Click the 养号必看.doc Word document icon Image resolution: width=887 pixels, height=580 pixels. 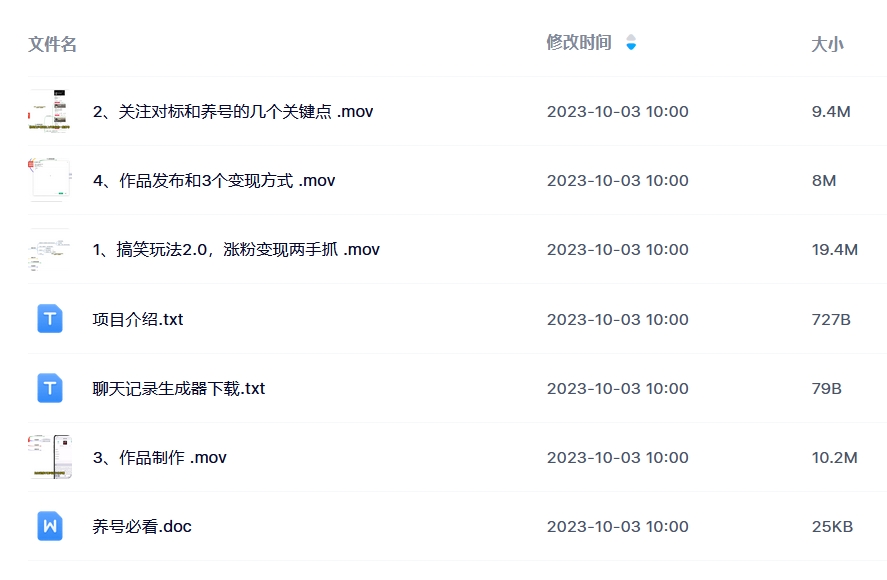[50, 526]
